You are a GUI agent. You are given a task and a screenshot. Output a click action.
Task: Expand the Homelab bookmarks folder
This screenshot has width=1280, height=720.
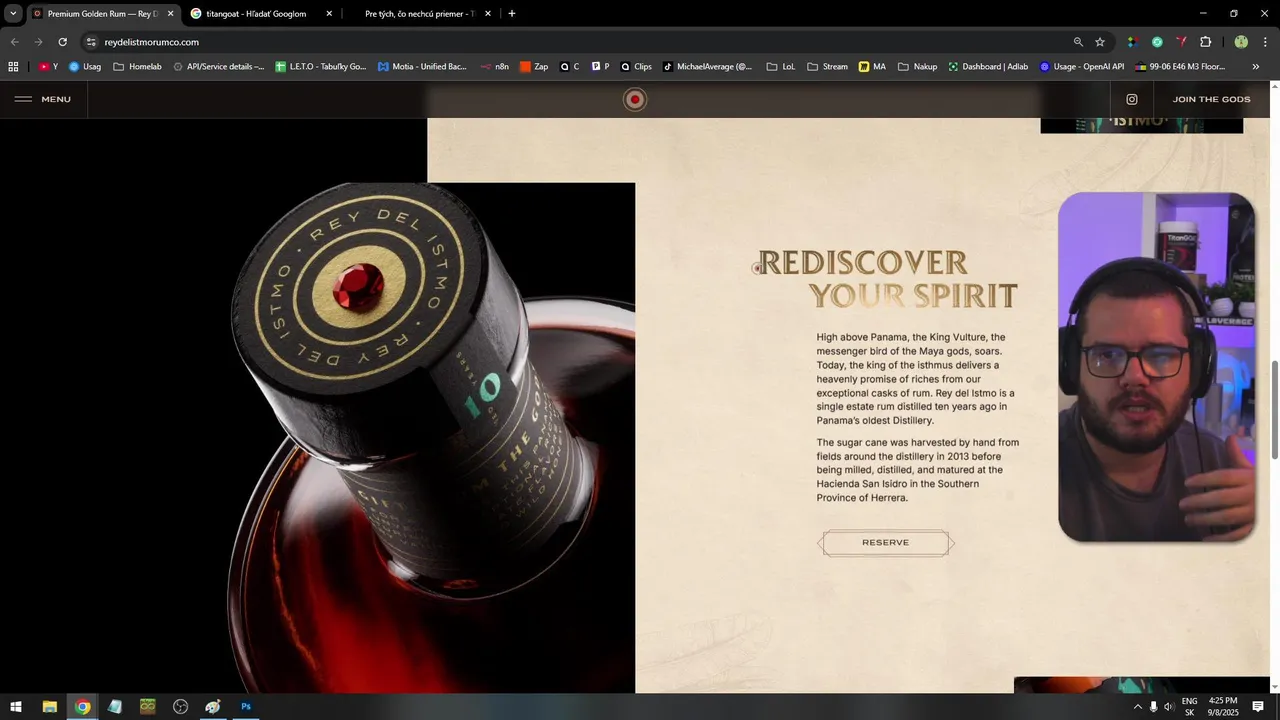[x=137, y=67]
